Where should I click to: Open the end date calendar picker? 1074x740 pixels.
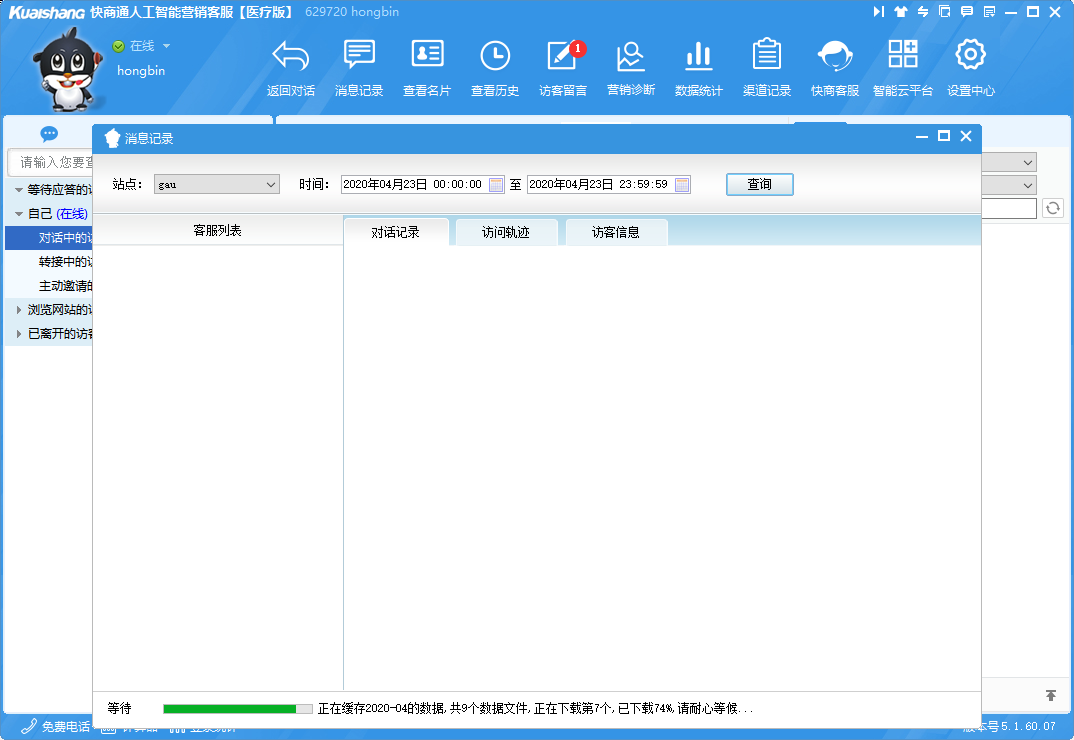[x=682, y=185]
